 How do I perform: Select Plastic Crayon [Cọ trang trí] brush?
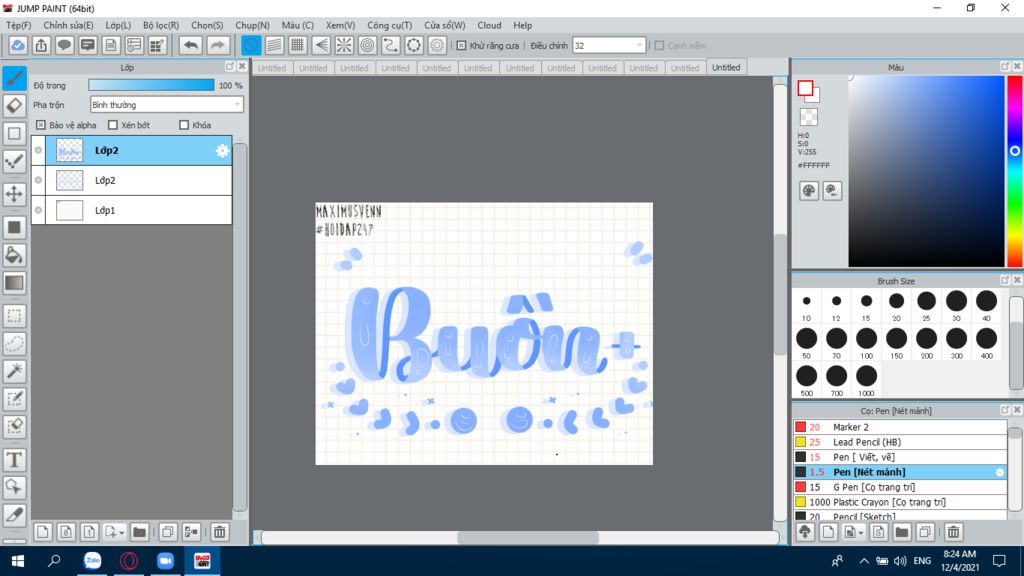click(900, 502)
